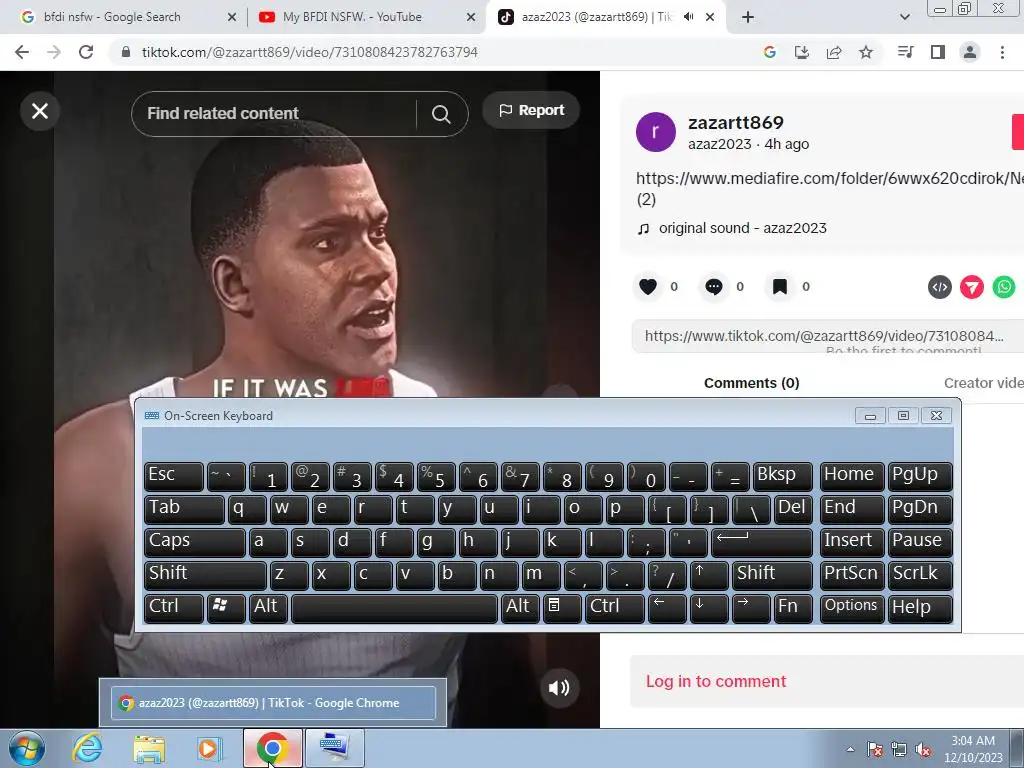Switch to bfdi nsfw - Google Search tab

(124, 17)
